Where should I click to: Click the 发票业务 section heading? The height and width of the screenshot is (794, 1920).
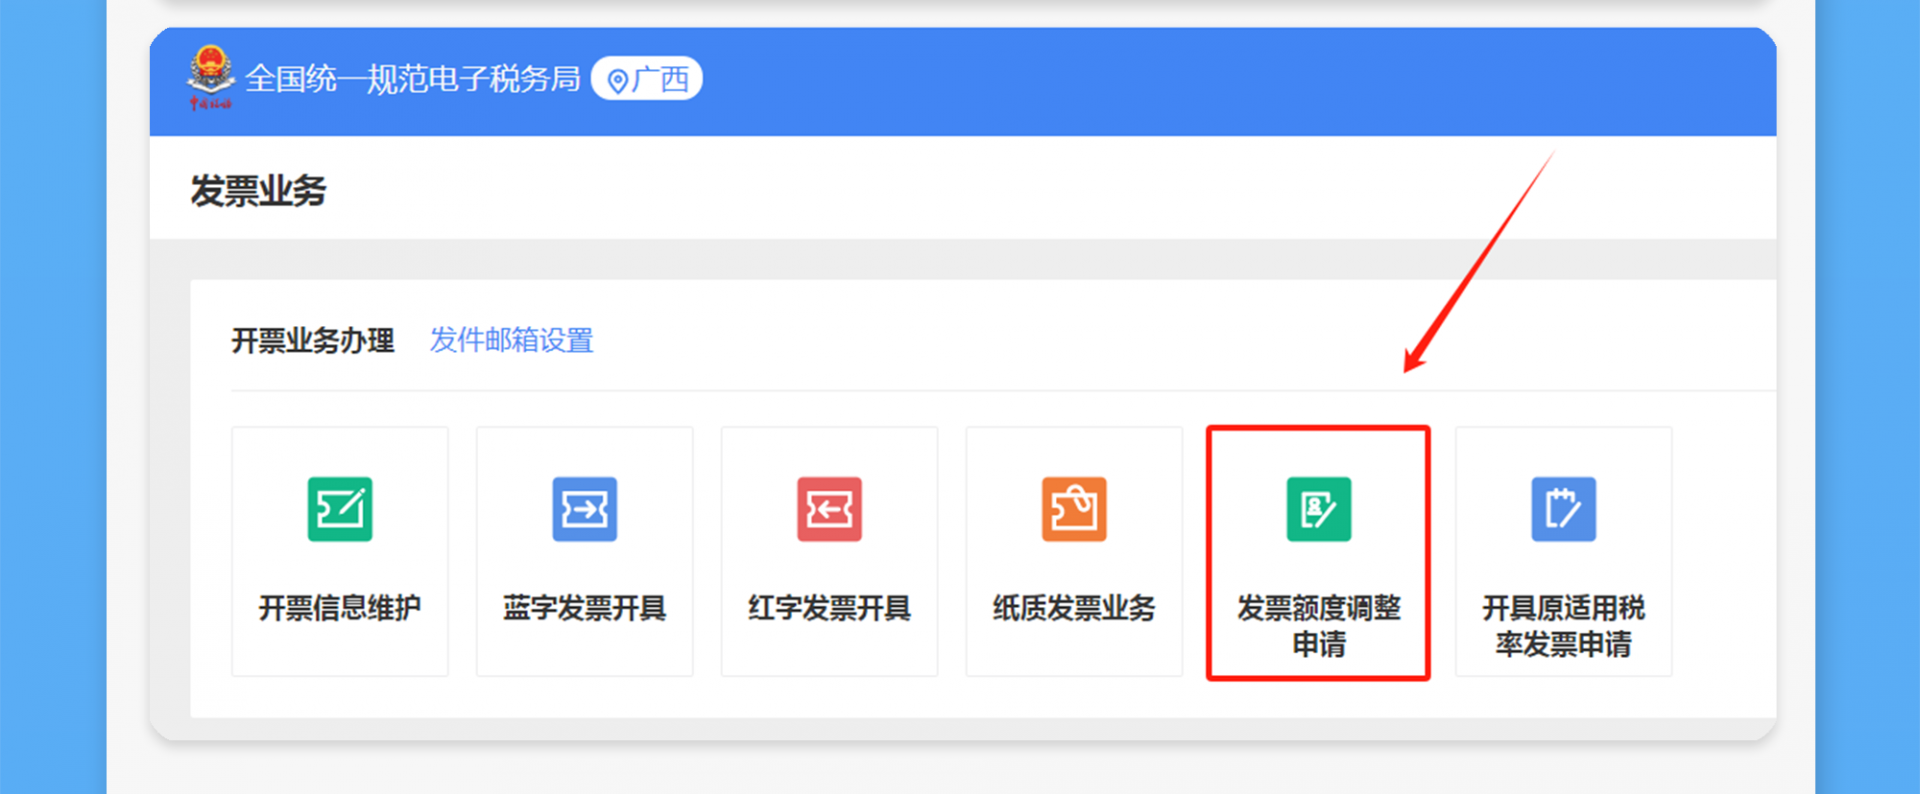[258, 191]
